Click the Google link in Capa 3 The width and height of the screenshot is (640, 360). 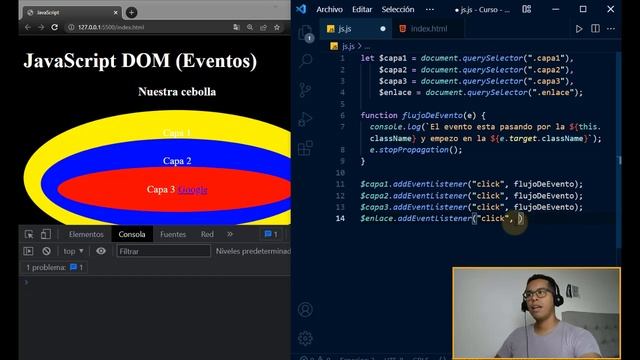tap(192, 189)
